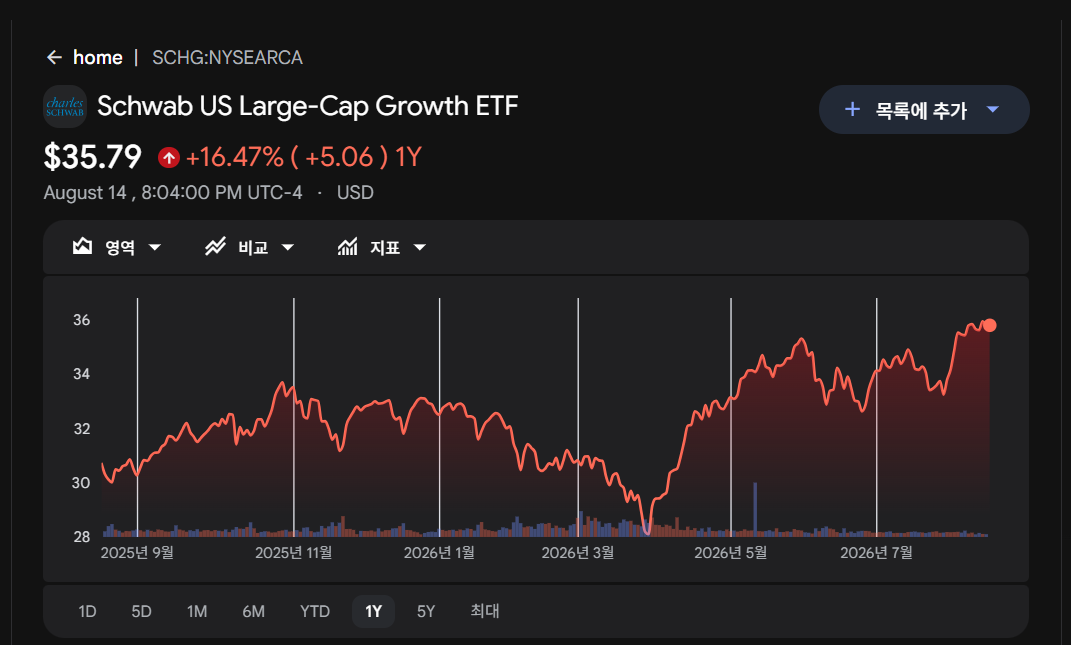Screen dimensions: 1071x645
Task: Select the 1D time range
Action: [87, 612]
